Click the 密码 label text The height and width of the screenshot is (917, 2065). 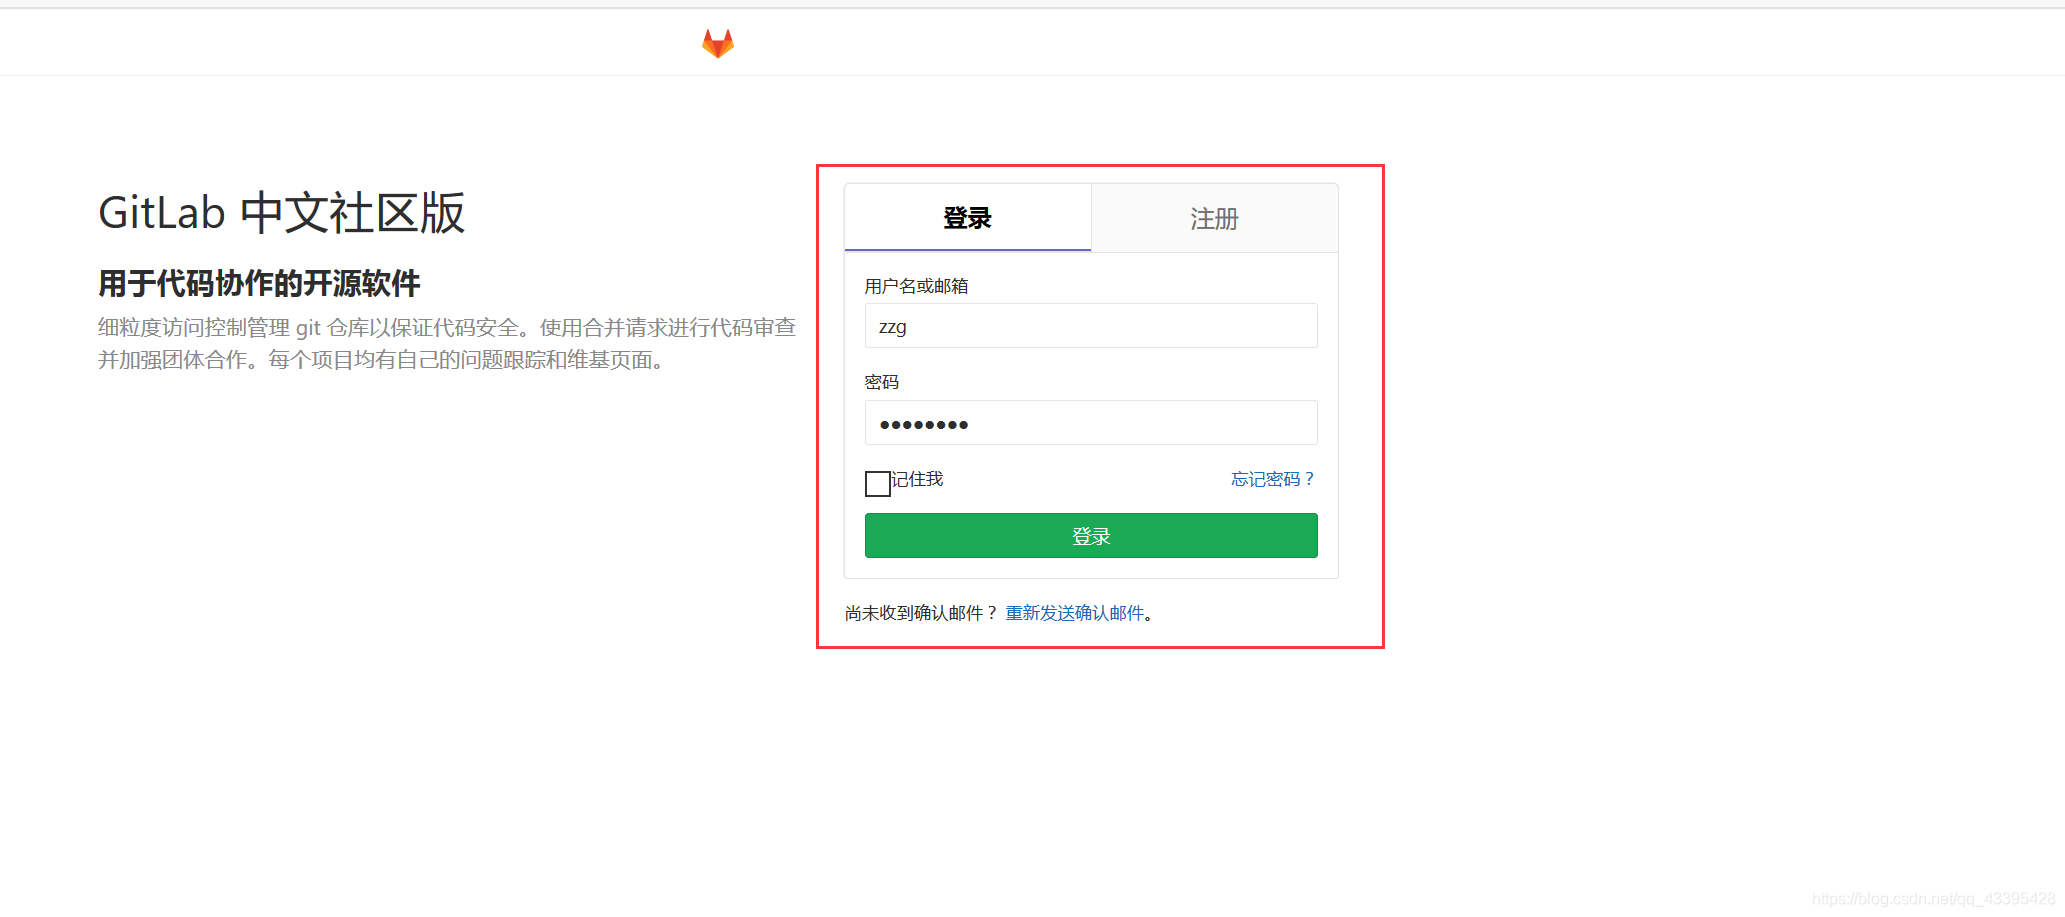[882, 382]
